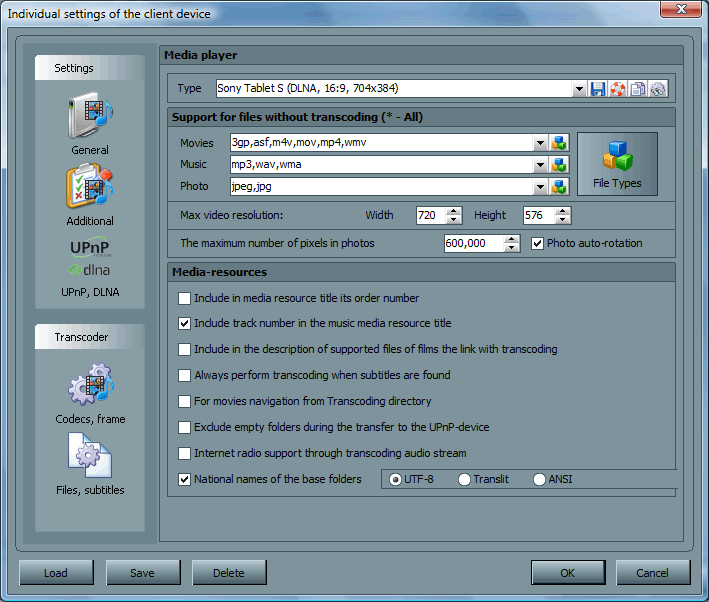The image size is (709, 602).
Task: Click the file types cubes icon for Movies
Action: pos(559,142)
